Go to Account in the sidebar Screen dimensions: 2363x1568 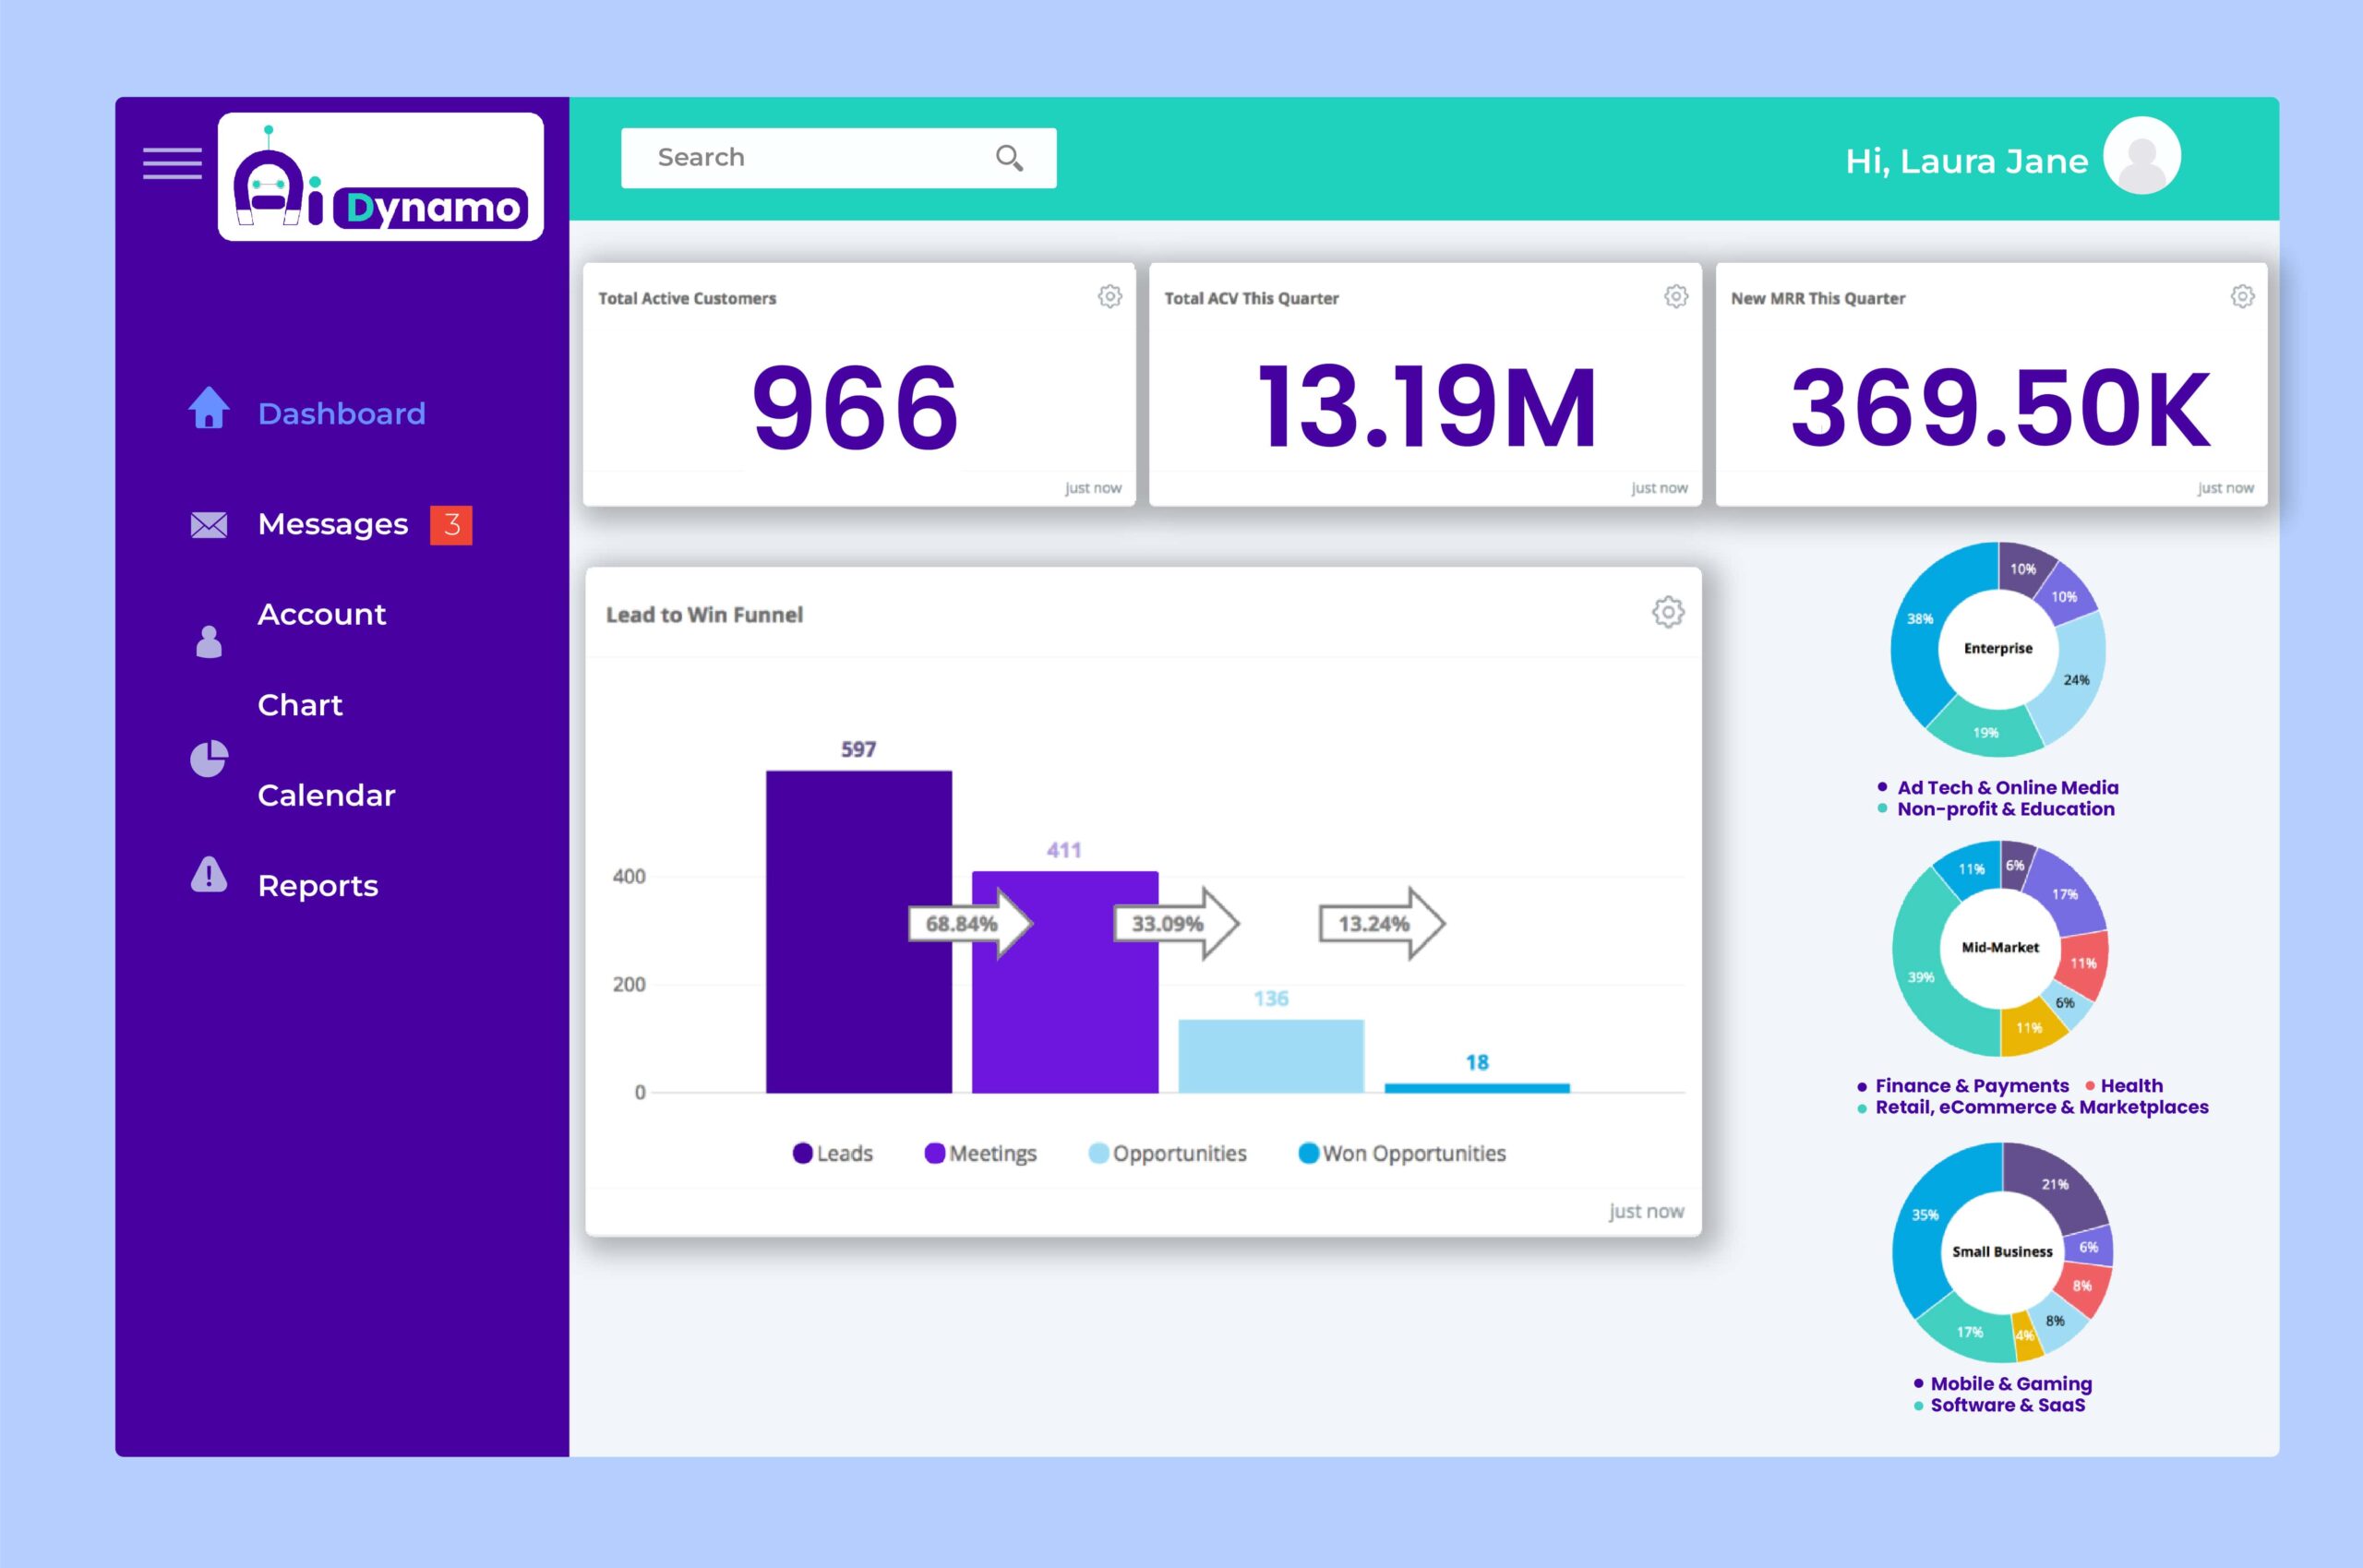coord(321,614)
